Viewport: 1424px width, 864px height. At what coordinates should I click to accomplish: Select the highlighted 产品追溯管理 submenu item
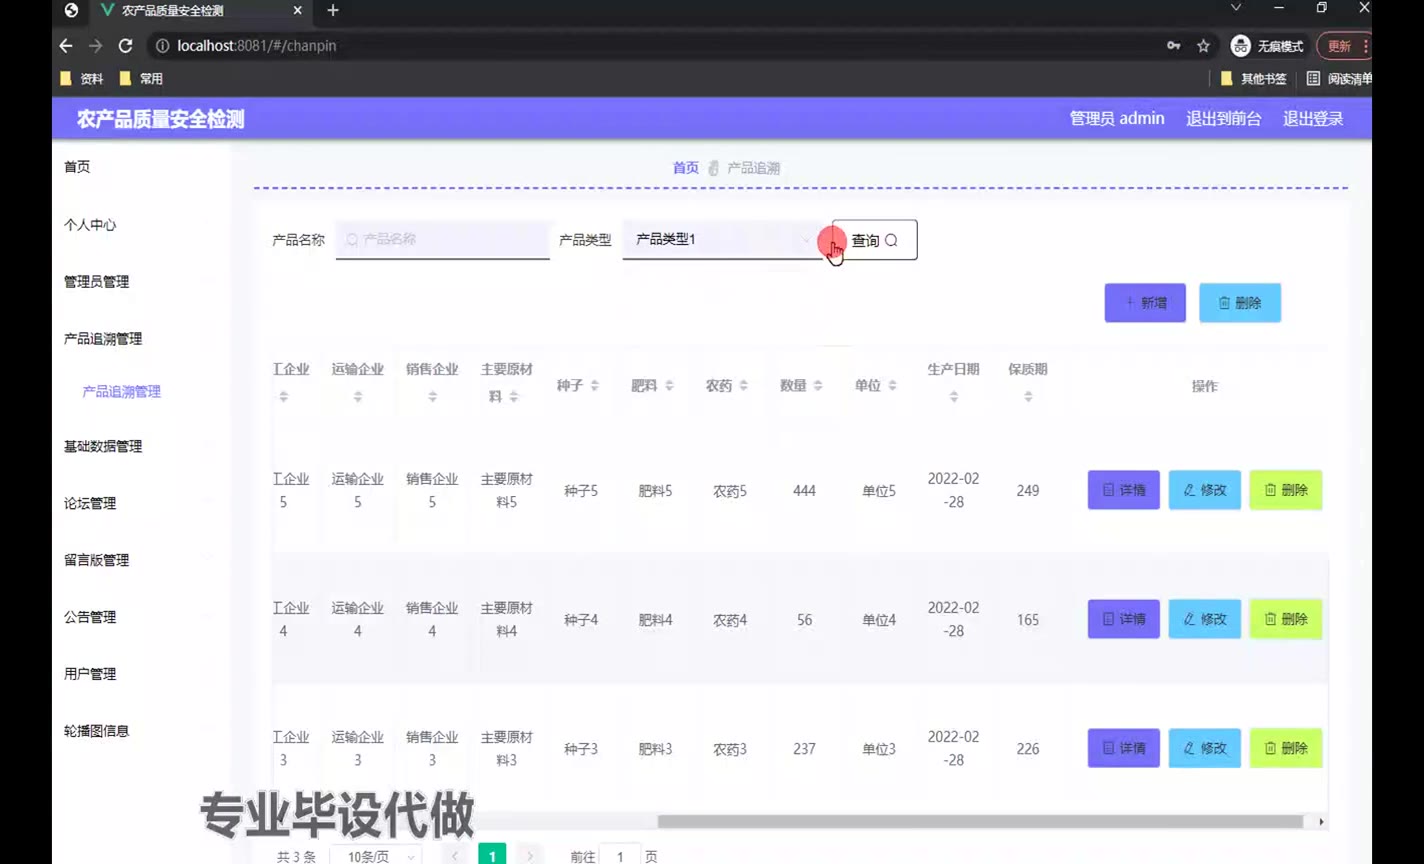121,392
